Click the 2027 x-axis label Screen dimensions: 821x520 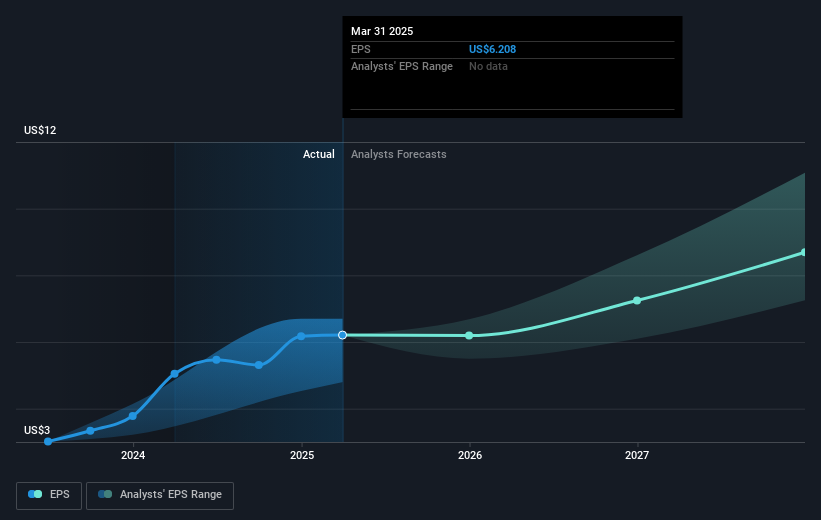[x=637, y=455]
